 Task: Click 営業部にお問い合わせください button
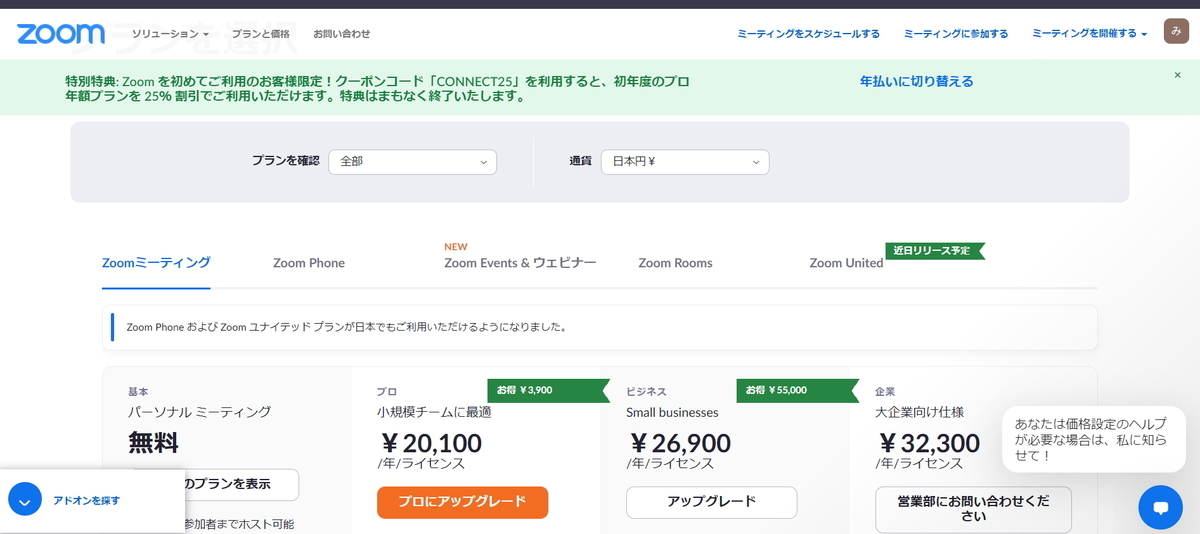[x=973, y=510]
